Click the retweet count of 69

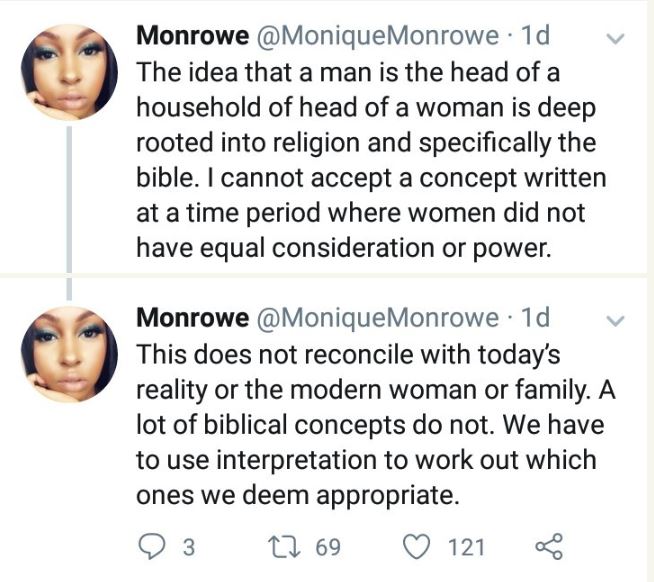[327, 547]
